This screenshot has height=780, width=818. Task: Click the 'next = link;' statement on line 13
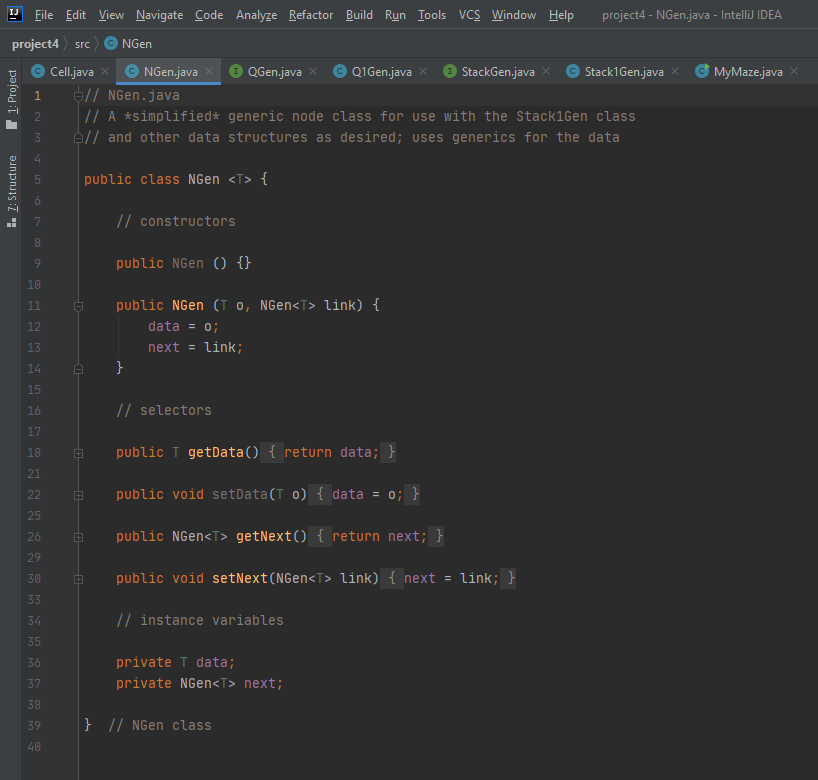coord(195,347)
